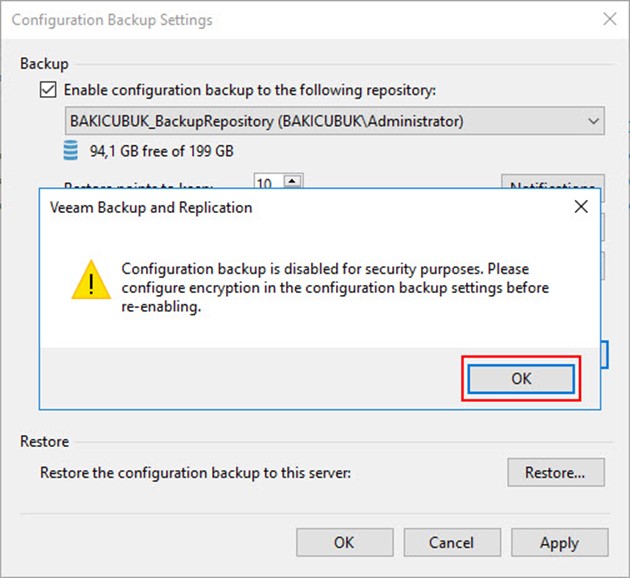Click the Veeam Backup and Replication title
This screenshot has width=630, height=578.
tap(151, 208)
